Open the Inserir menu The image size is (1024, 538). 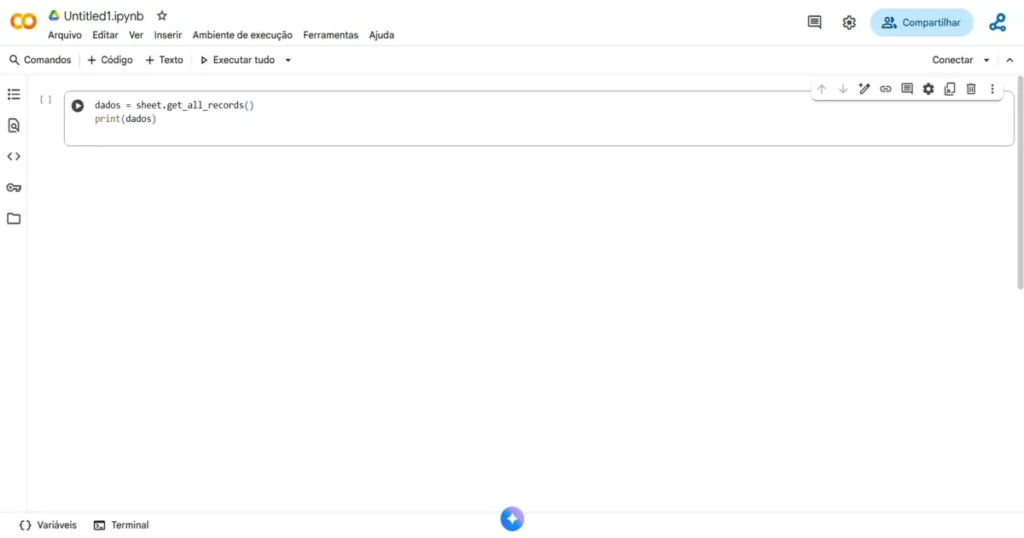coord(168,35)
